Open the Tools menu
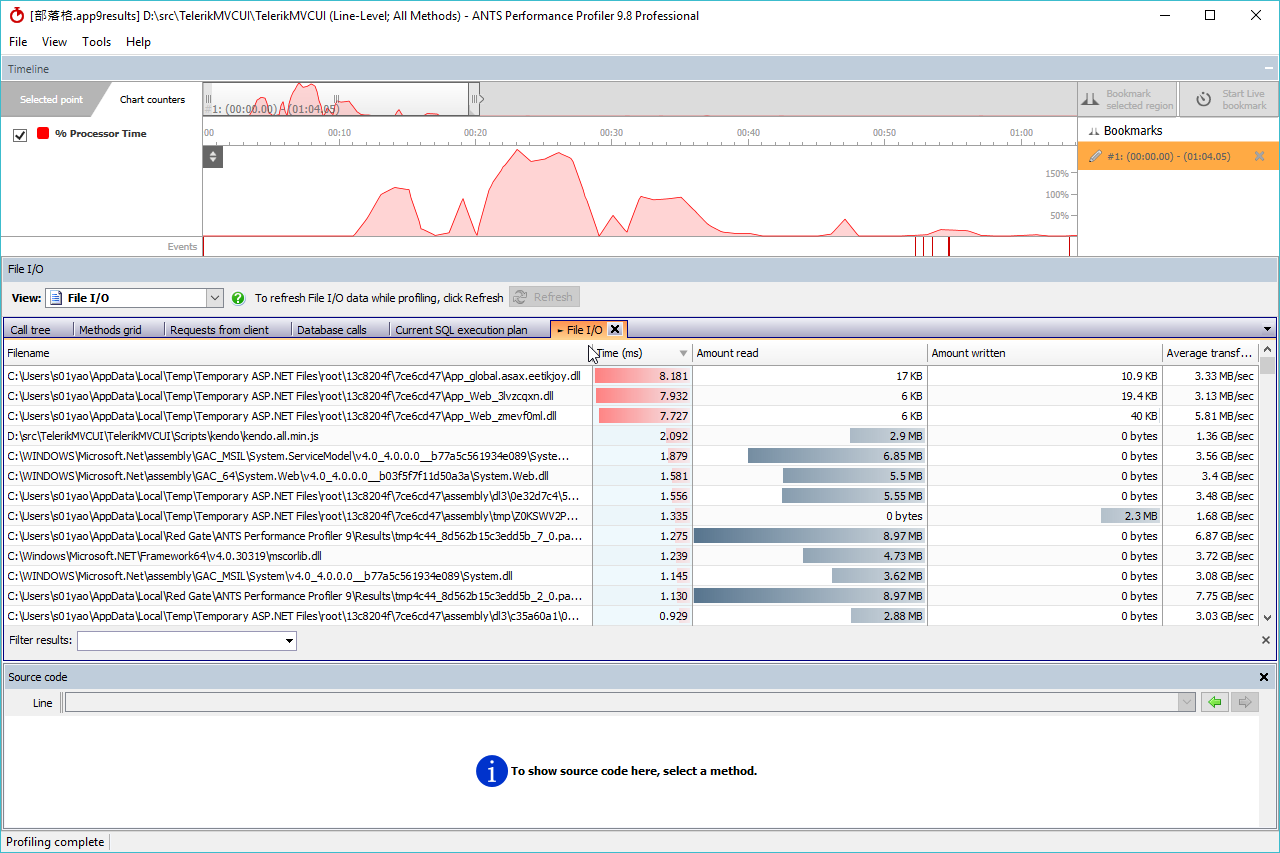Image resolution: width=1280 pixels, height=853 pixels. 96,42
